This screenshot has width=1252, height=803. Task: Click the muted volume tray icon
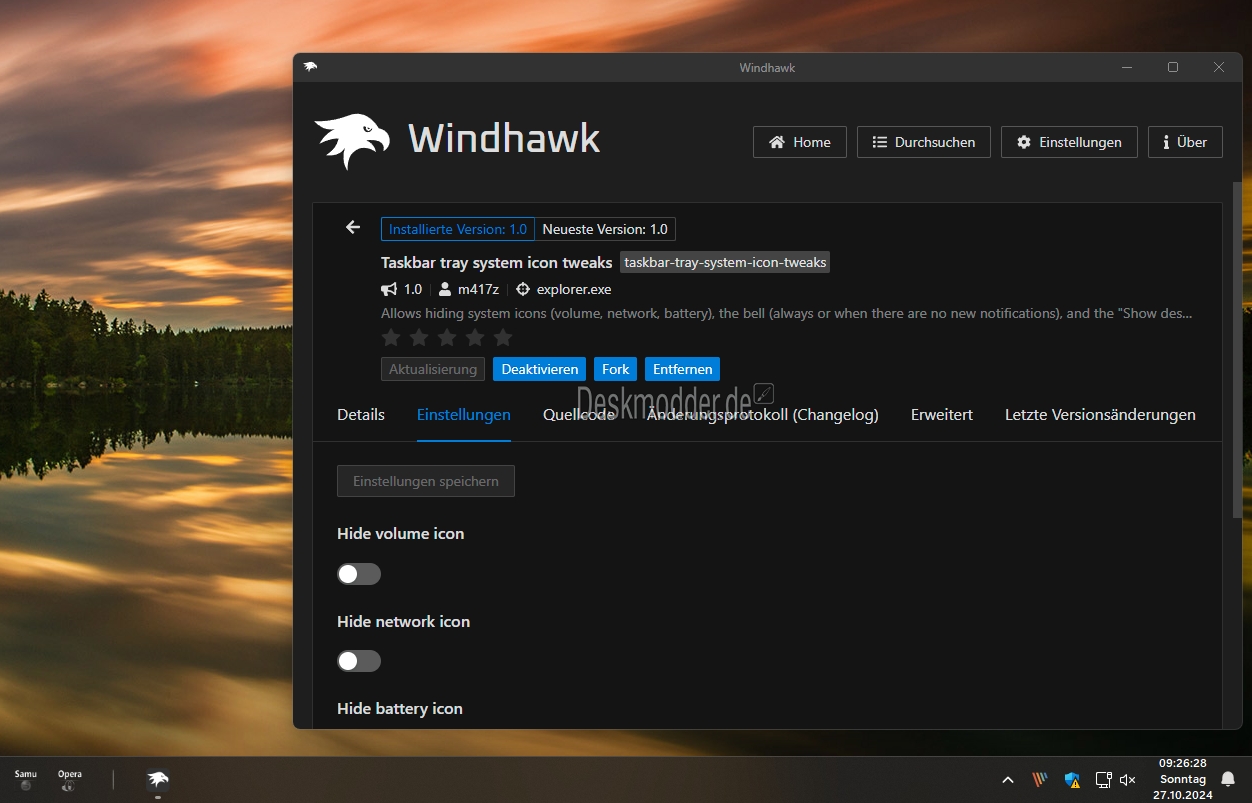click(1128, 780)
